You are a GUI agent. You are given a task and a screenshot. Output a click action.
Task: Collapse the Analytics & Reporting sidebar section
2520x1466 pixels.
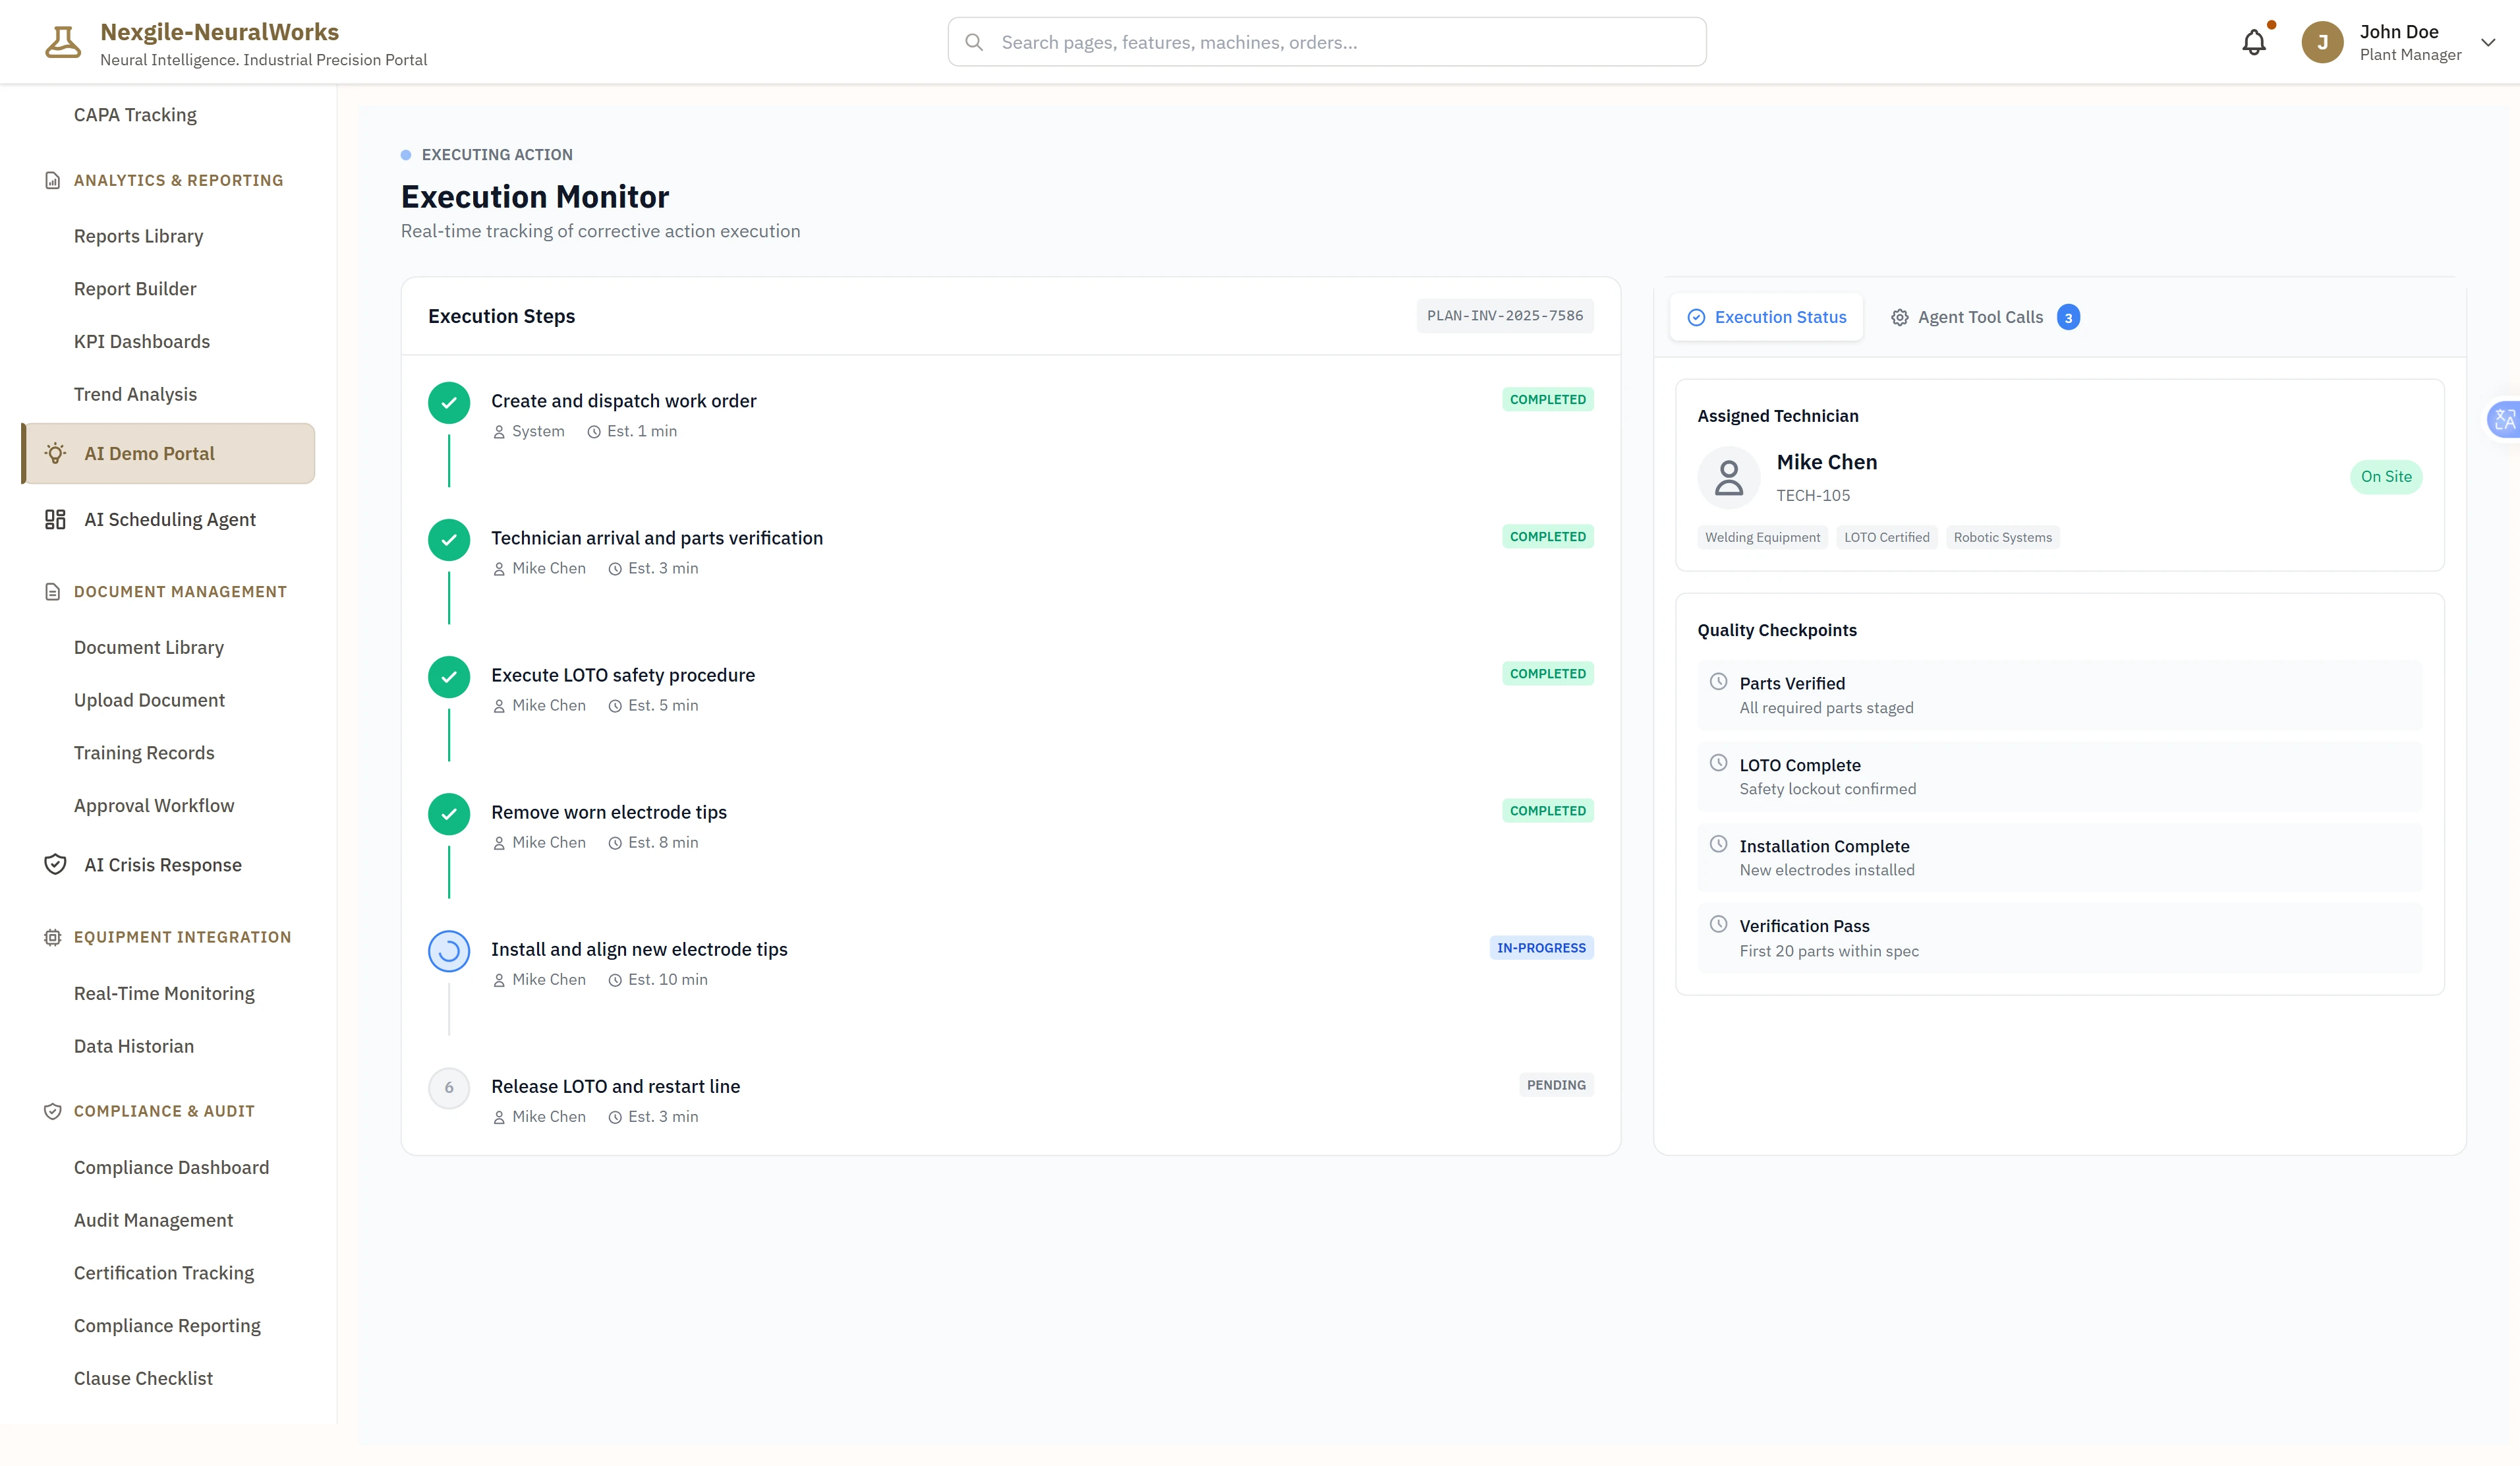pos(178,180)
